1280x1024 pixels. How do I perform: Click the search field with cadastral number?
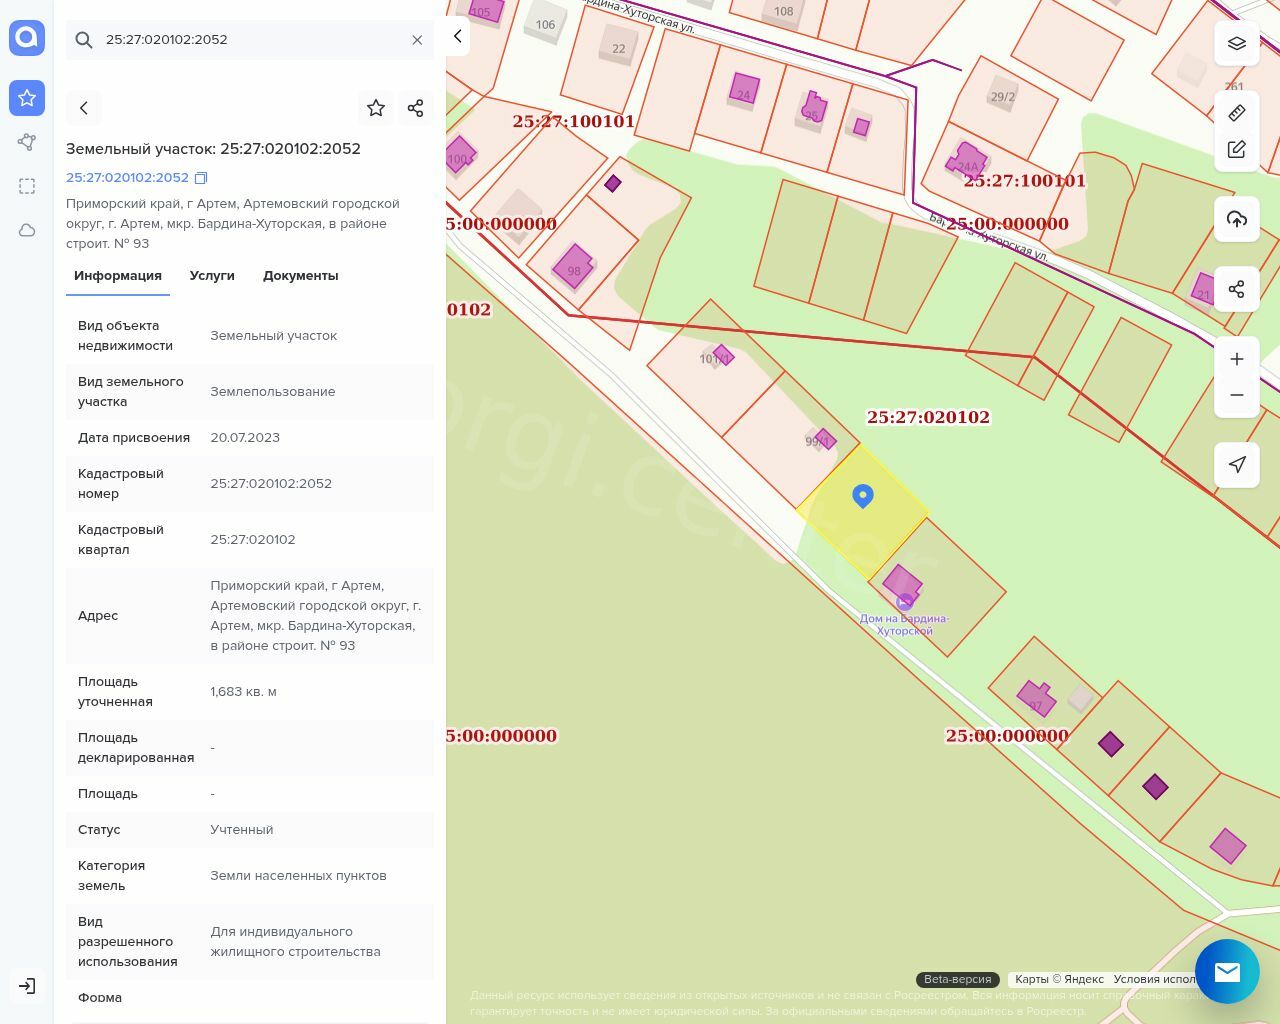click(x=250, y=40)
